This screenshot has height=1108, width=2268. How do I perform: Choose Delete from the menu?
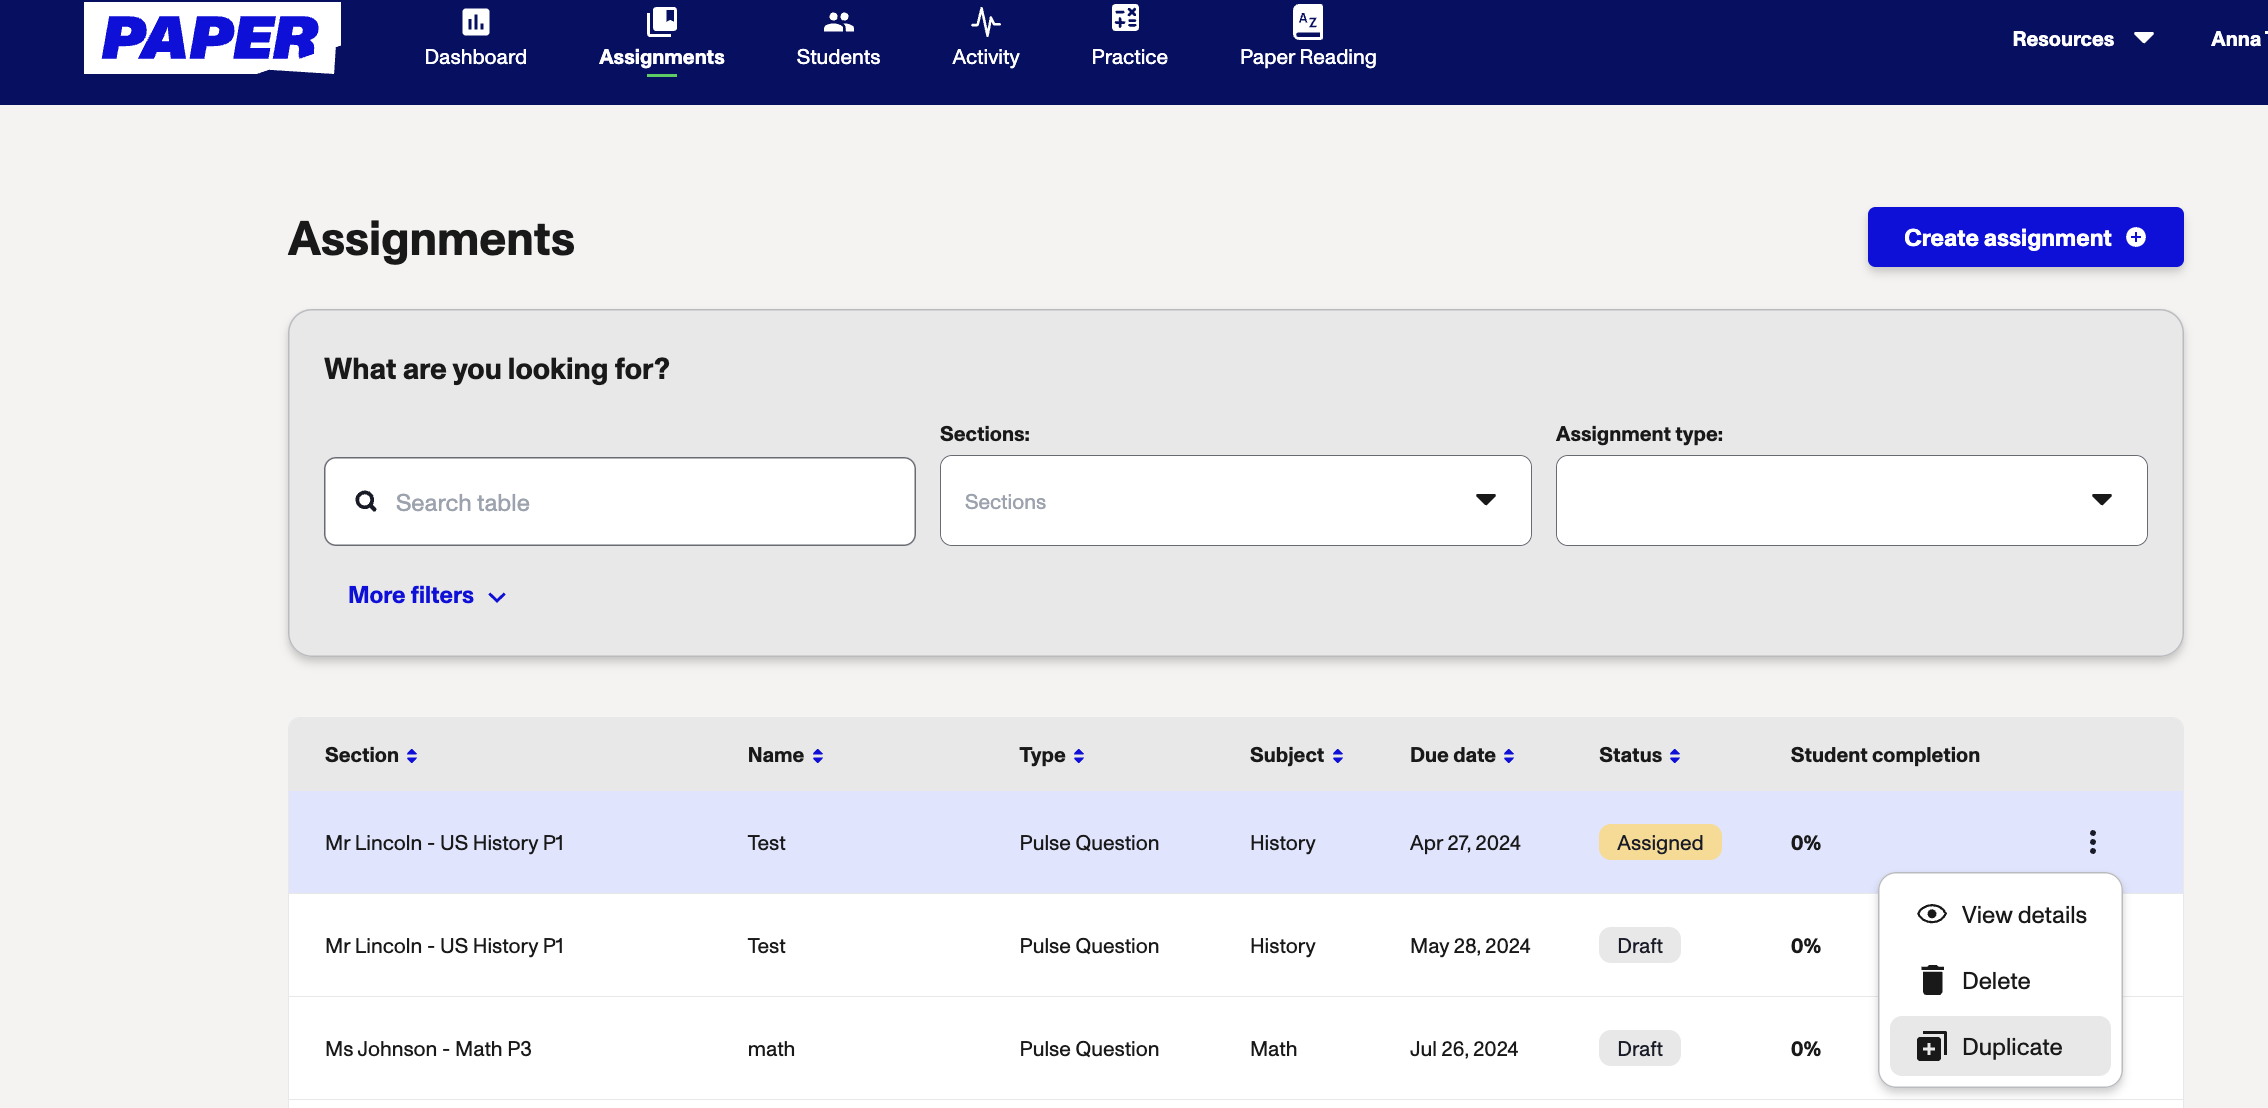click(2001, 980)
